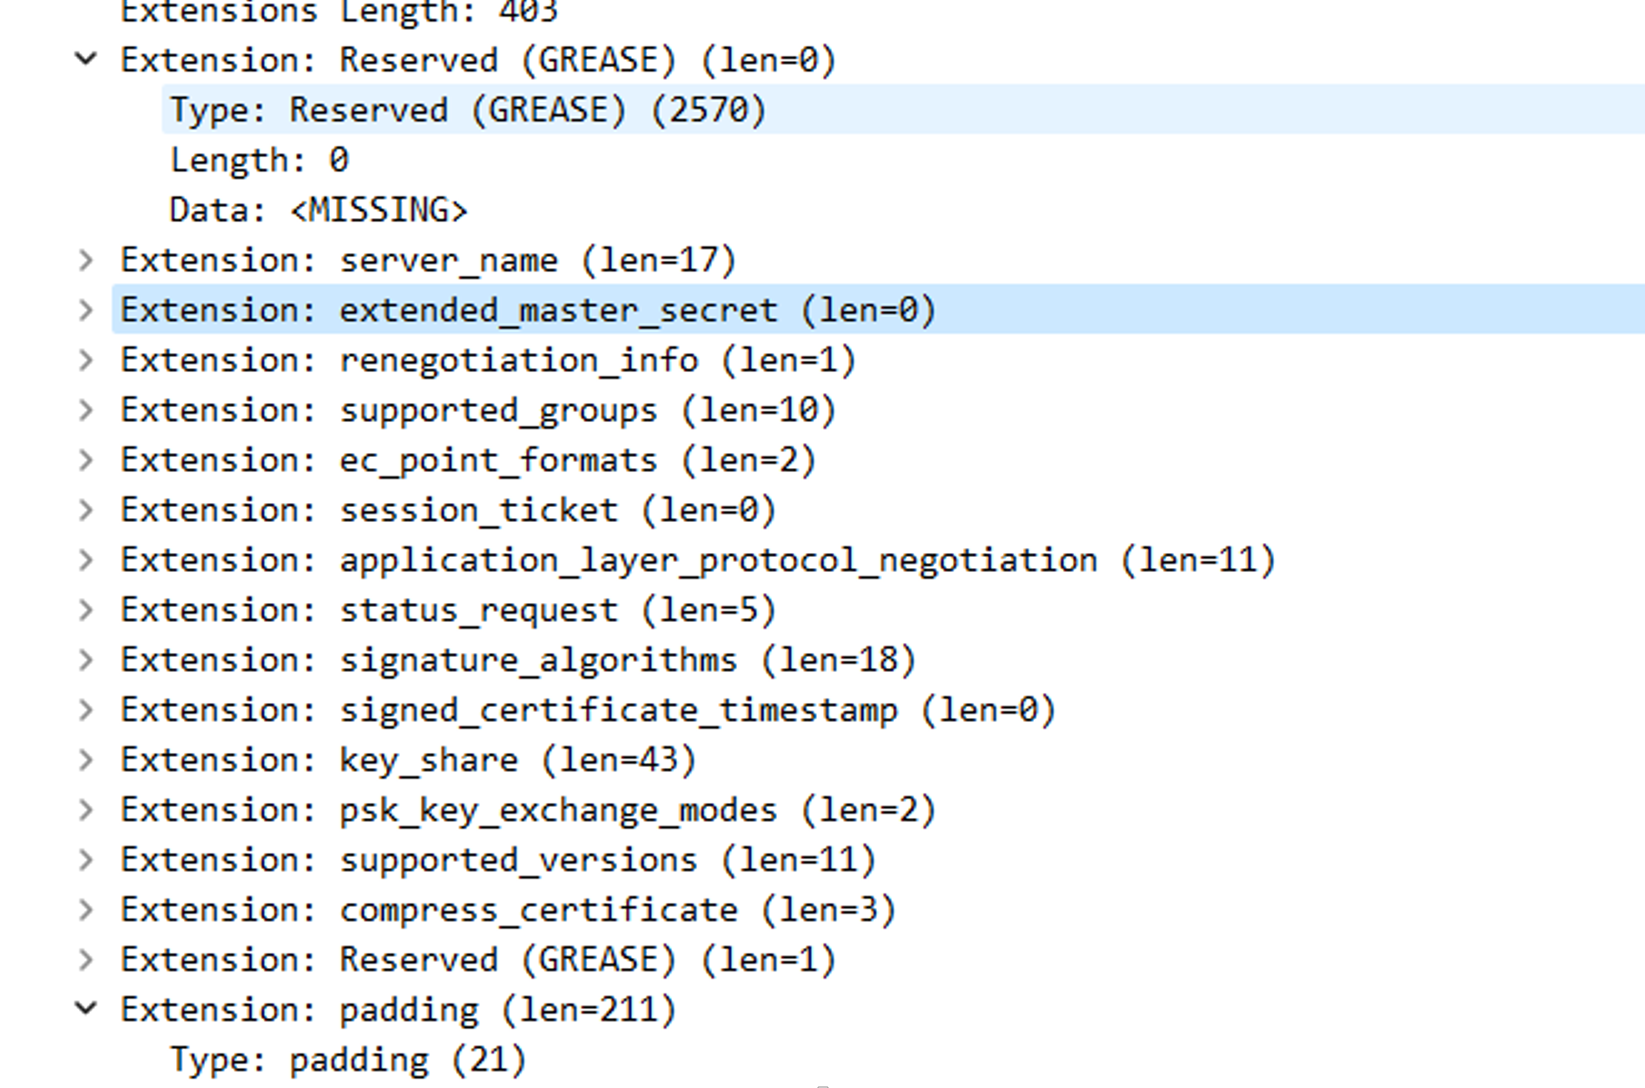Expand the supported_groups extension
This screenshot has height=1088, width=1645.
click(x=86, y=410)
